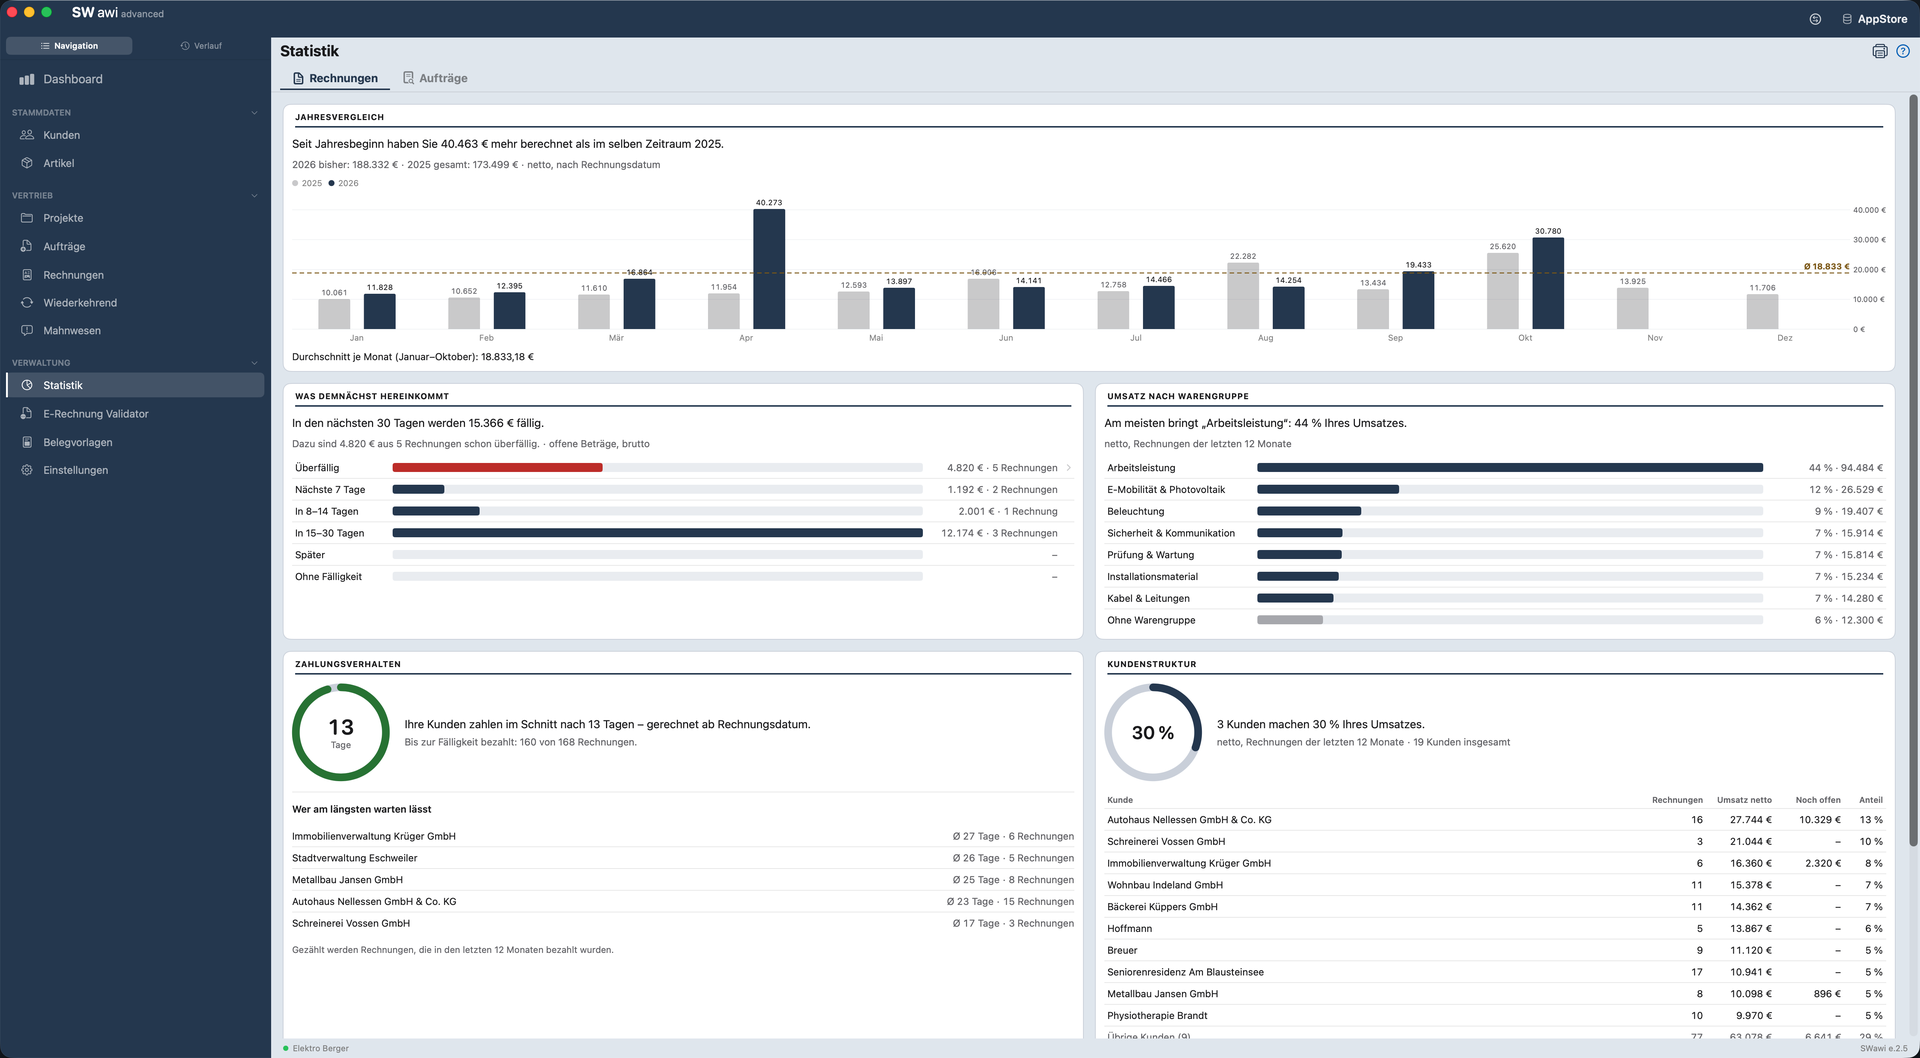Collapse the Verwaltung section

coord(254,363)
